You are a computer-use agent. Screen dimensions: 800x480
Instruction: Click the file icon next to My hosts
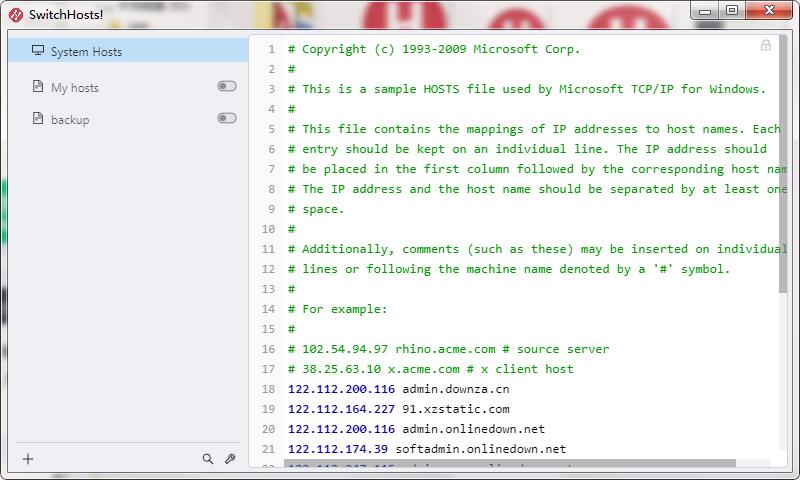[x=38, y=87]
